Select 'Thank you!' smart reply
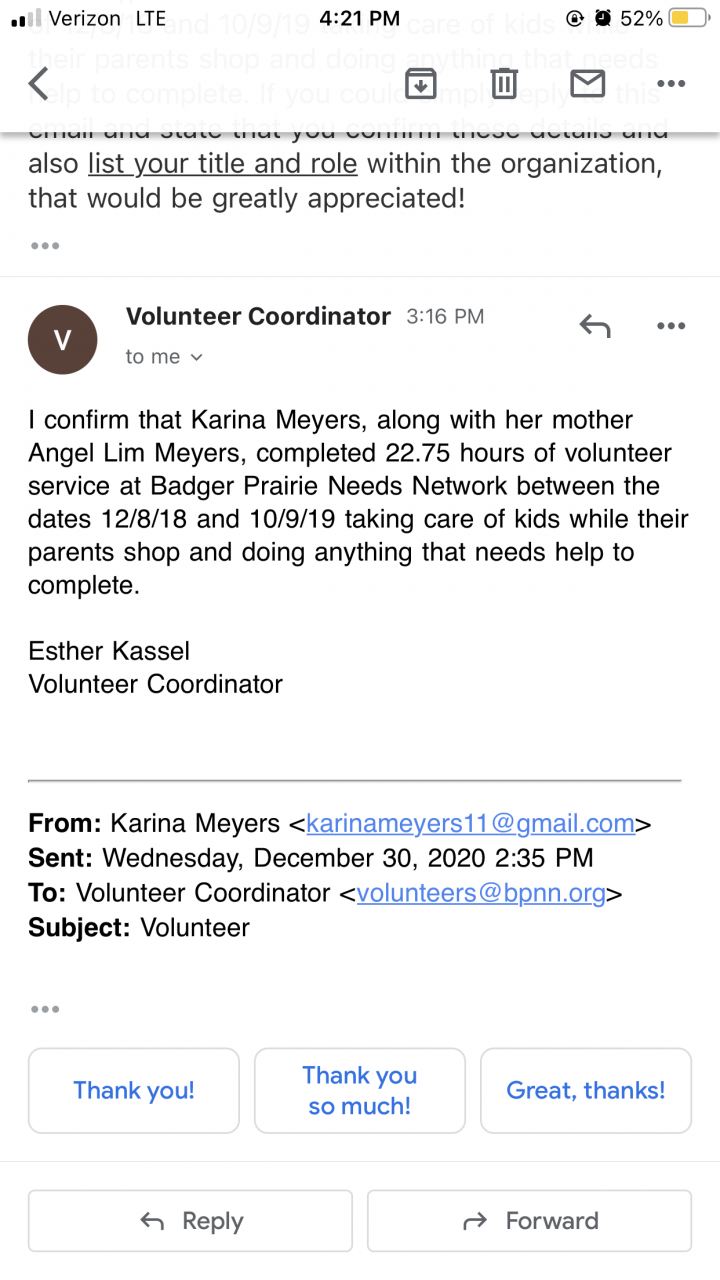720x1280 pixels. click(134, 1090)
